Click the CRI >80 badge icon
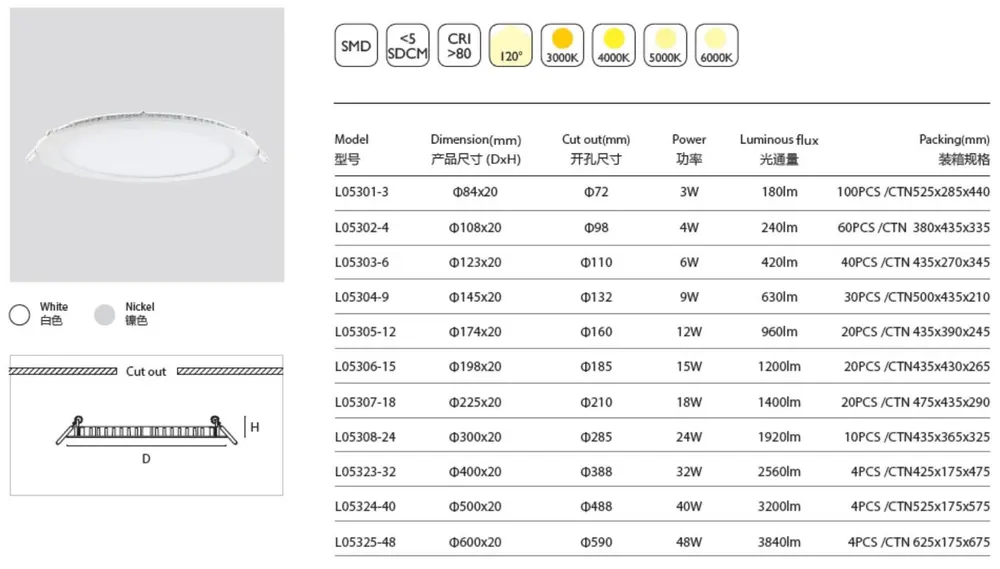Screen dimensions: 1000x569 [x=459, y=45]
